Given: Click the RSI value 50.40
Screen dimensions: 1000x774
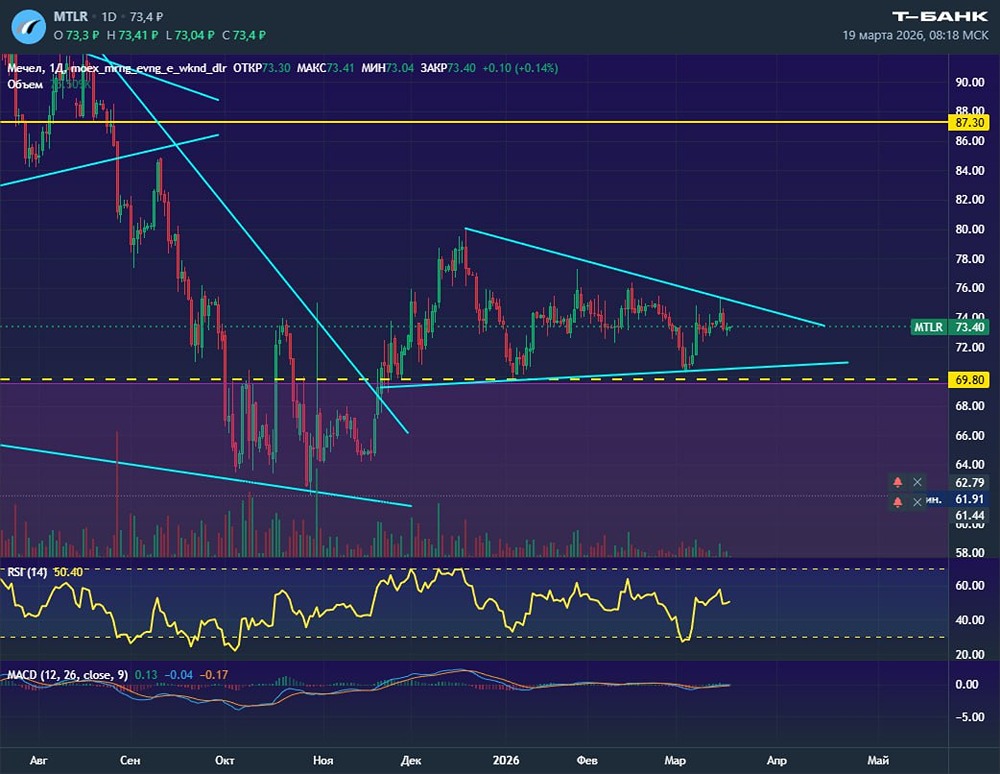Looking at the screenshot, I should [x=68, y=572].
